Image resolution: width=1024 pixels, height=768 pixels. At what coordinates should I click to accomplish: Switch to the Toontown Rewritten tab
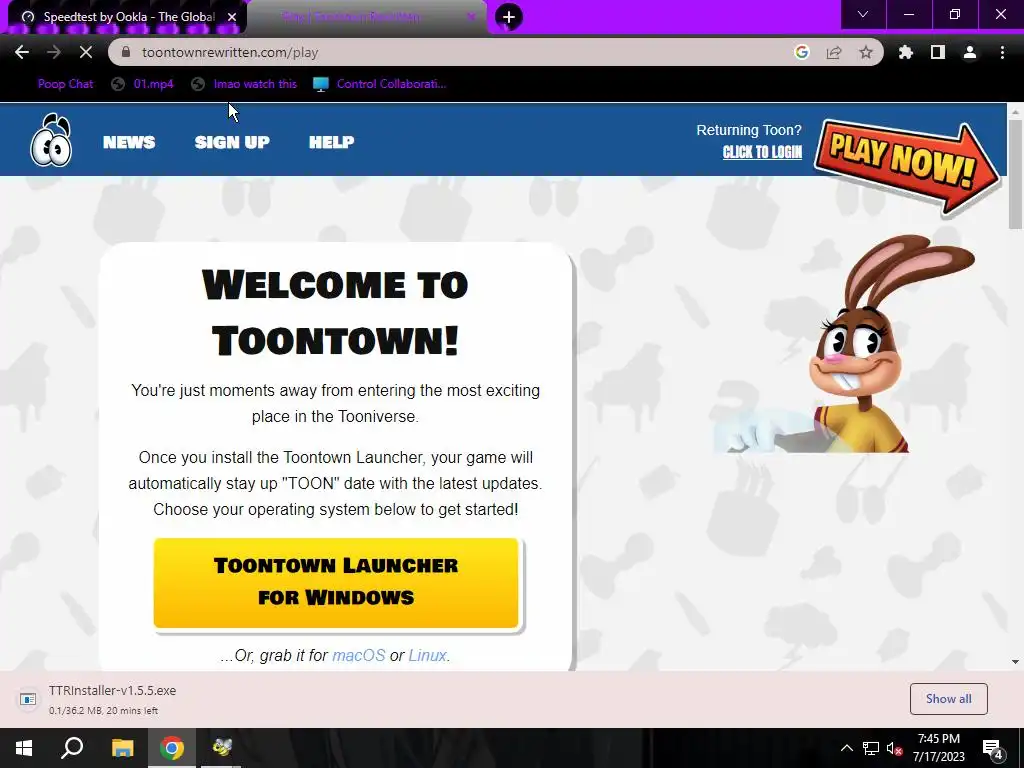366,17
